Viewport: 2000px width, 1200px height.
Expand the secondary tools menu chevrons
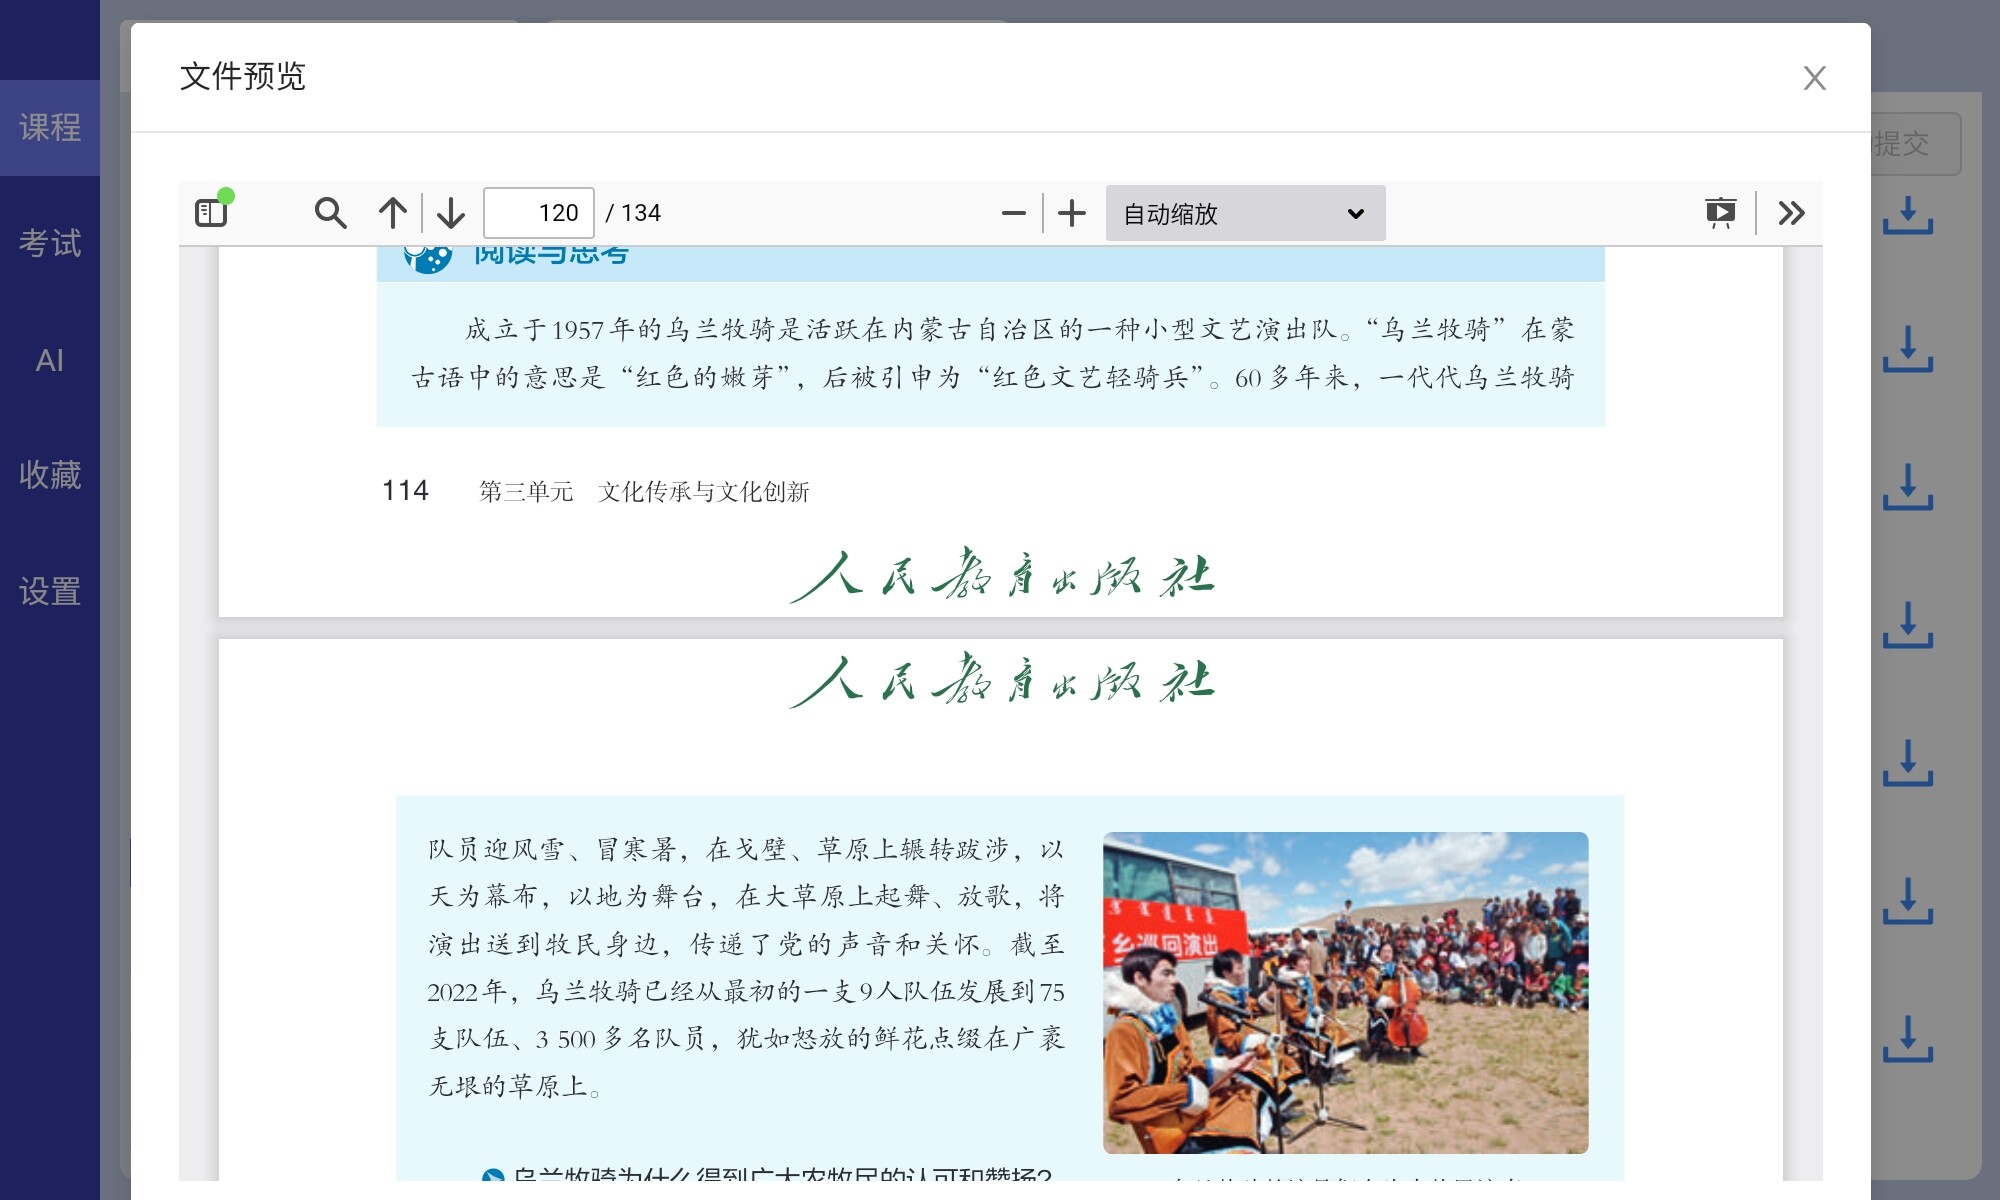[1791, 213]
